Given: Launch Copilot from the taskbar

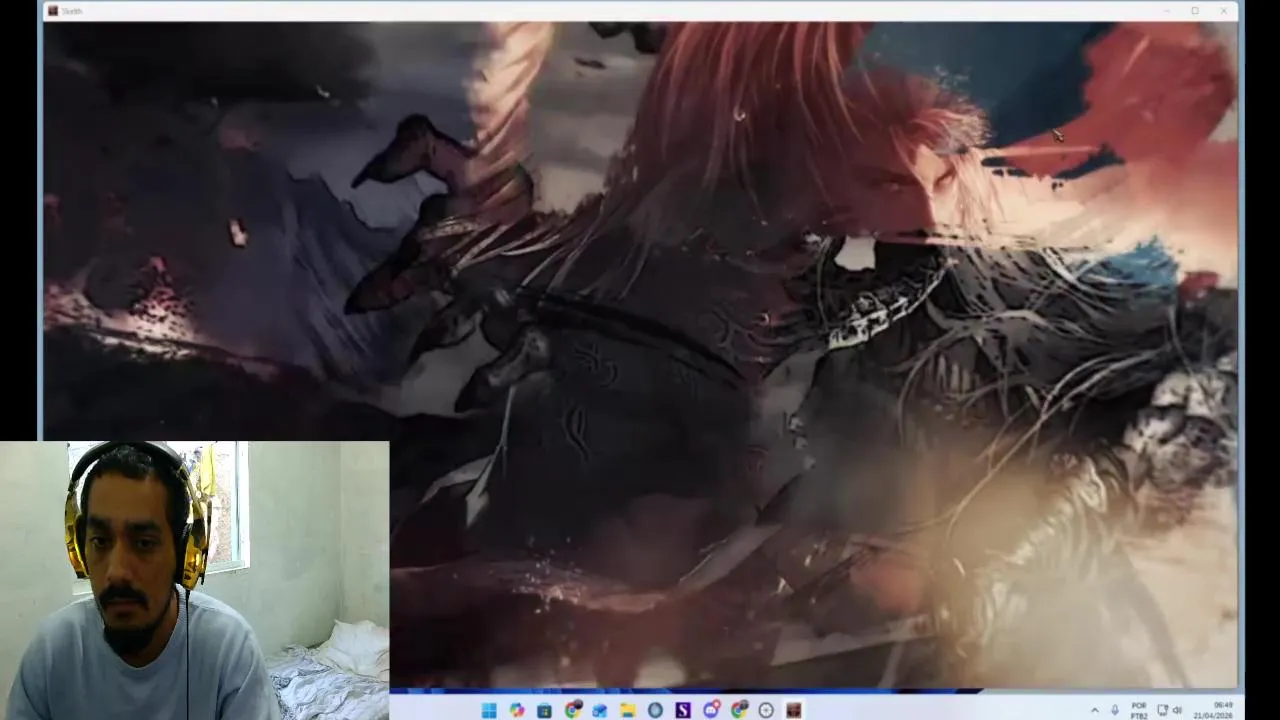Looking at the screenshot, I should 516,710.
